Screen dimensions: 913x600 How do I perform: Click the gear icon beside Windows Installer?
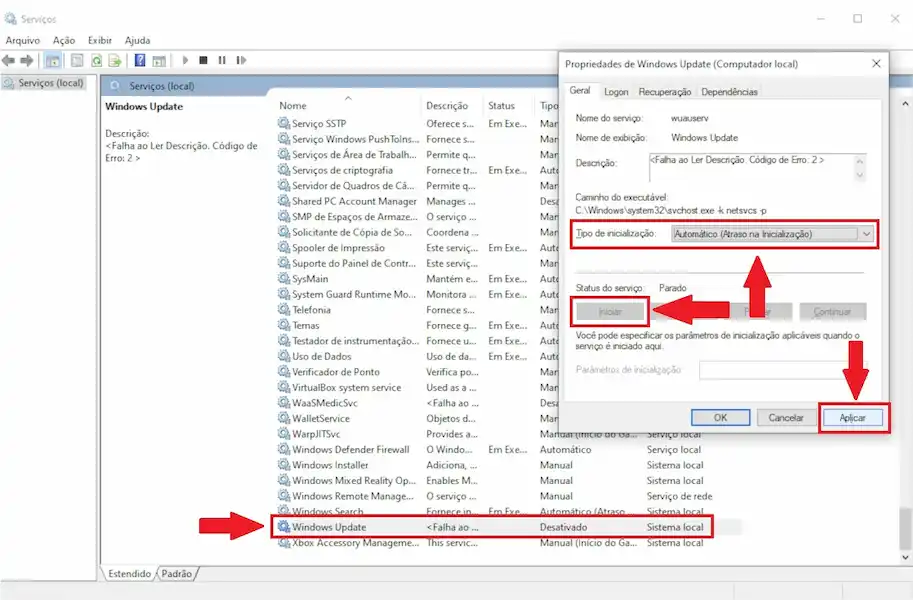(x=284, y=465)
